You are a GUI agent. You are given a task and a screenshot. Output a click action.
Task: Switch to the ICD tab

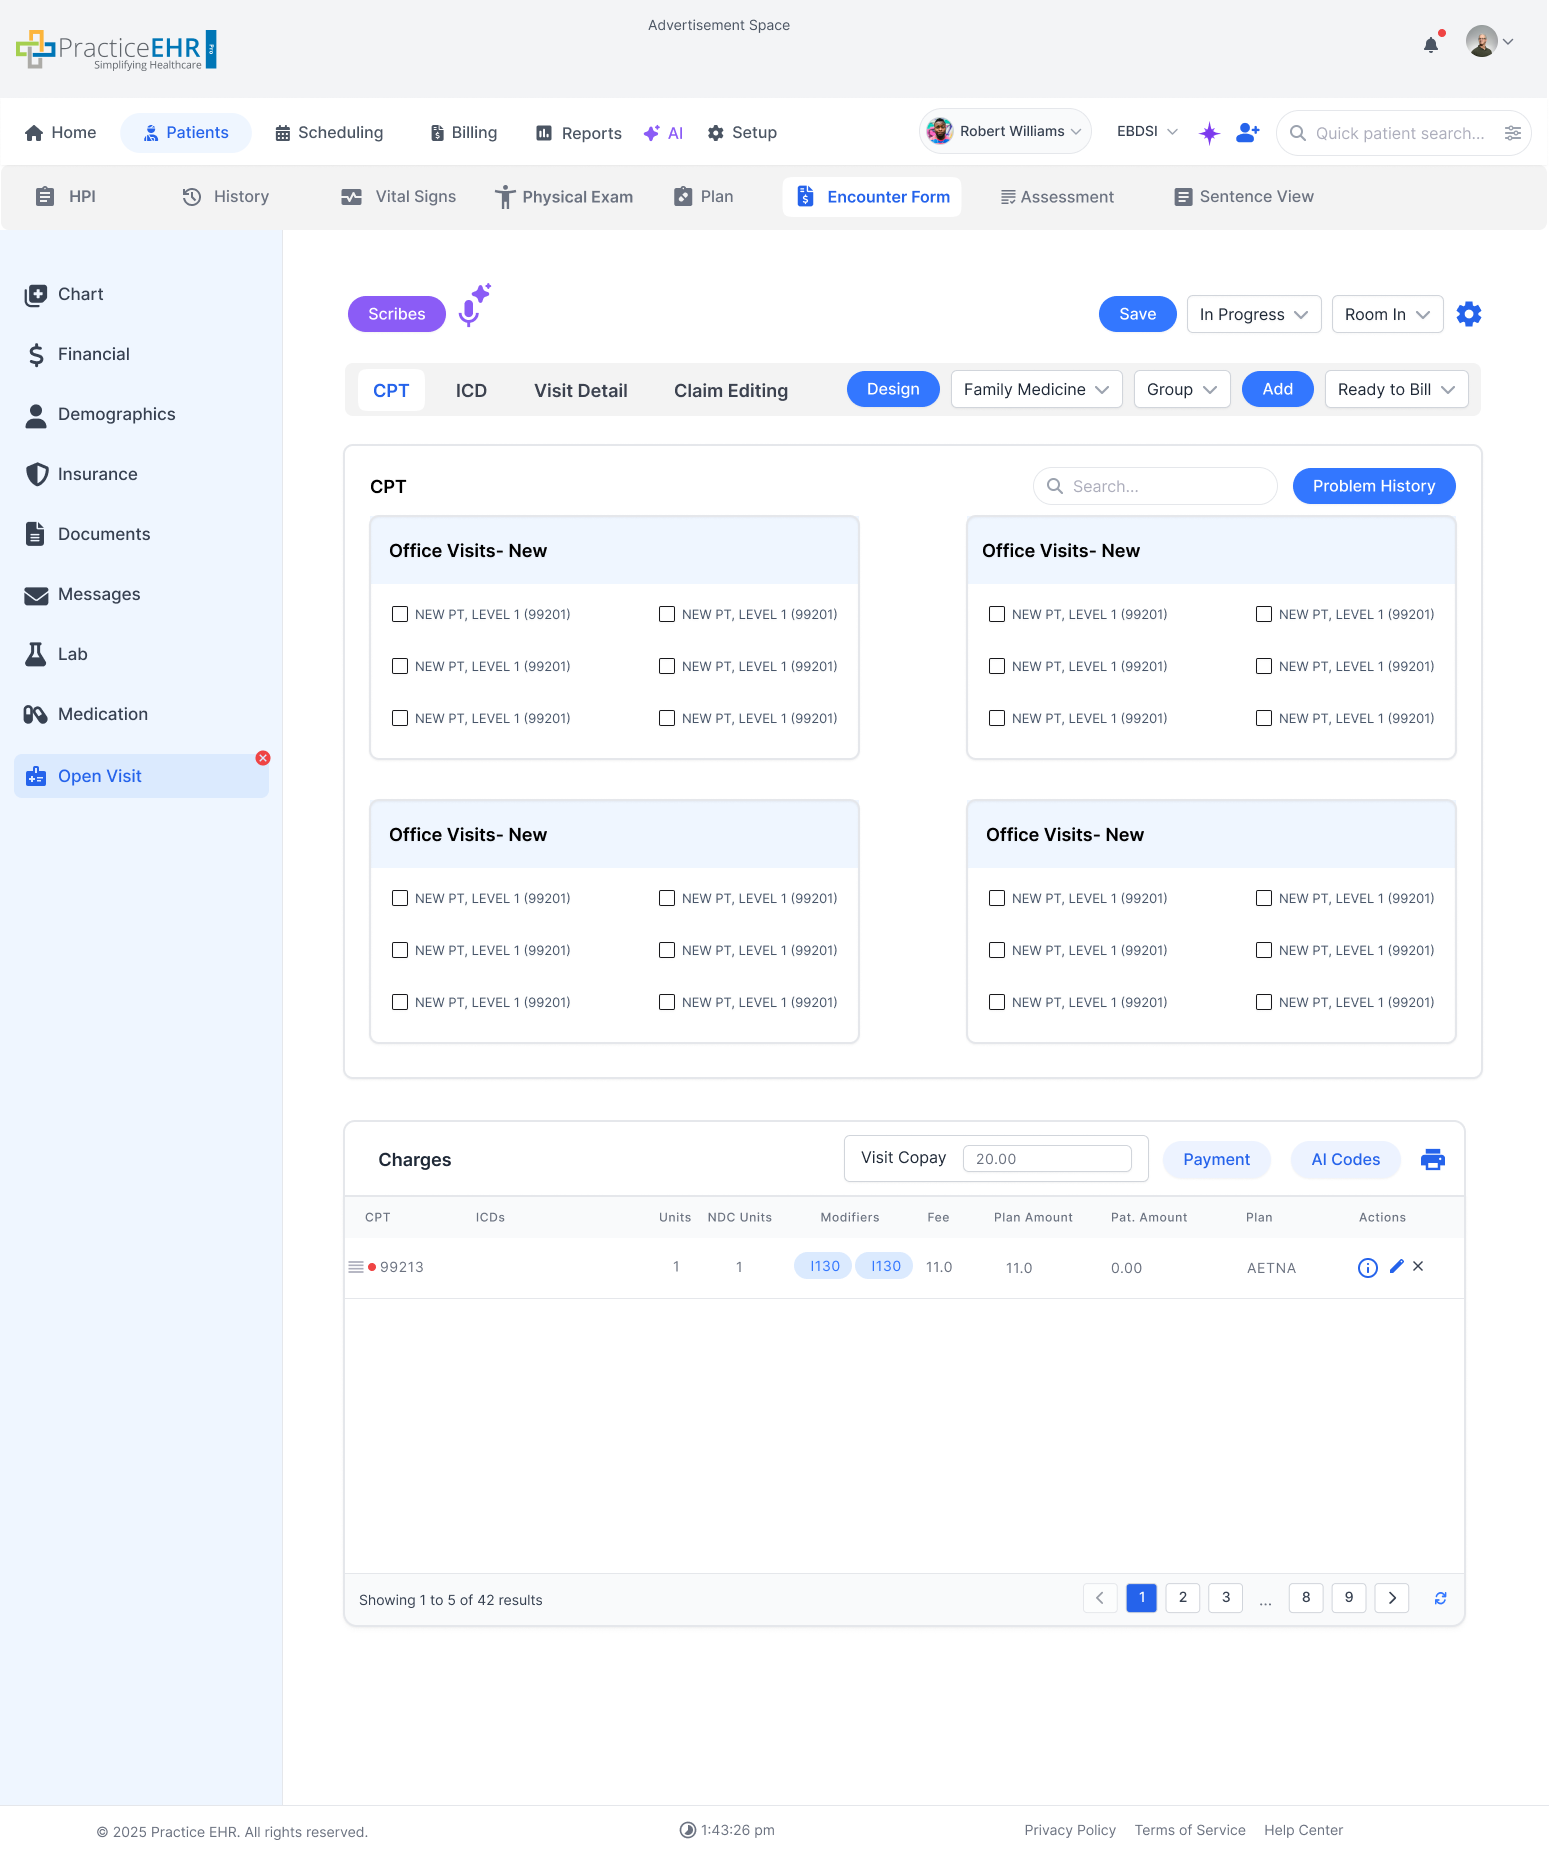(x=471, y=390)
